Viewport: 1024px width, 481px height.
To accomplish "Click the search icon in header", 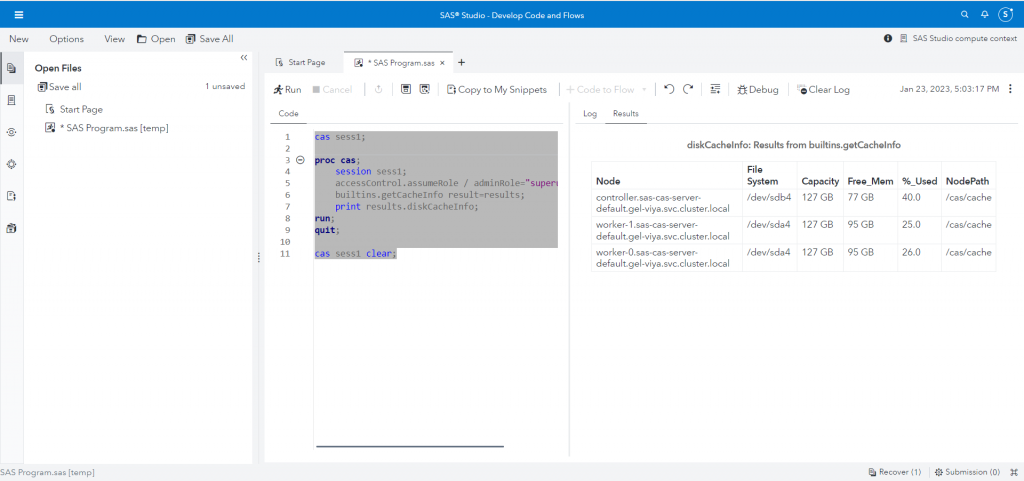I will coord(964,15).
